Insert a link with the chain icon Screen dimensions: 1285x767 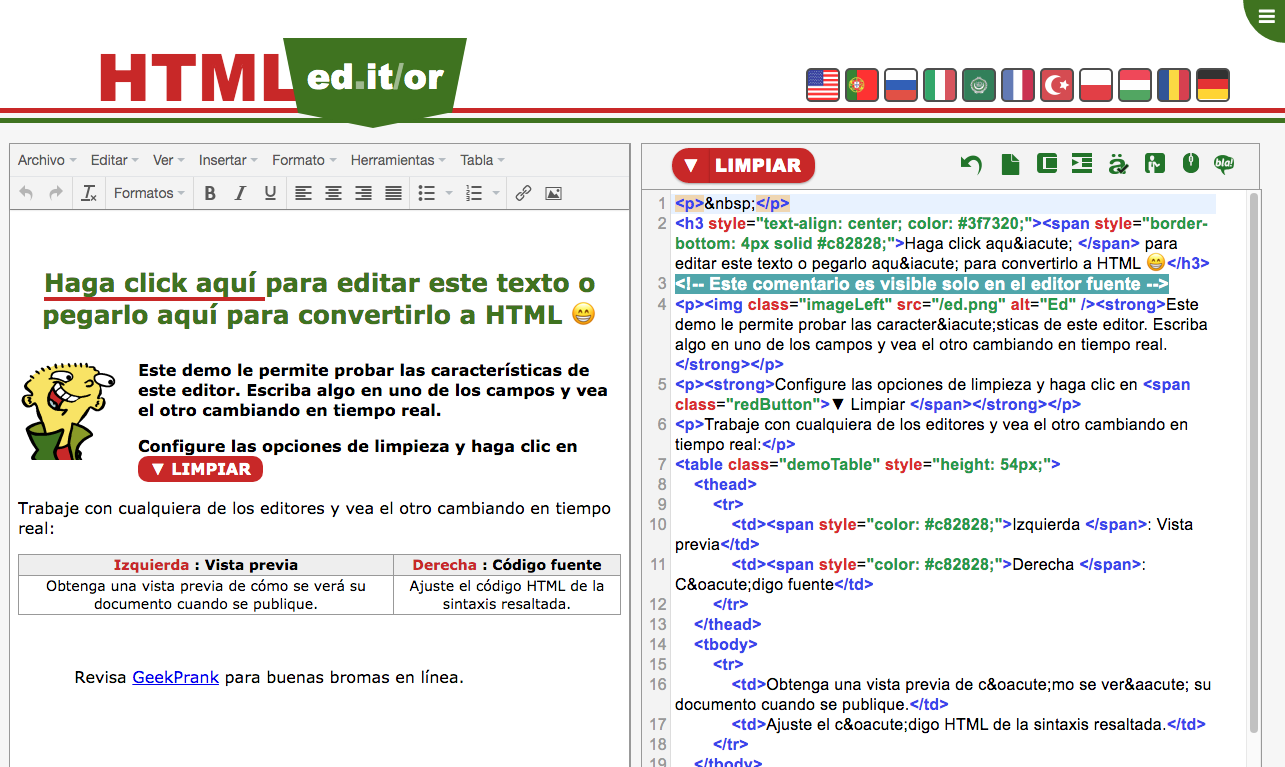(x=523, y=193)
